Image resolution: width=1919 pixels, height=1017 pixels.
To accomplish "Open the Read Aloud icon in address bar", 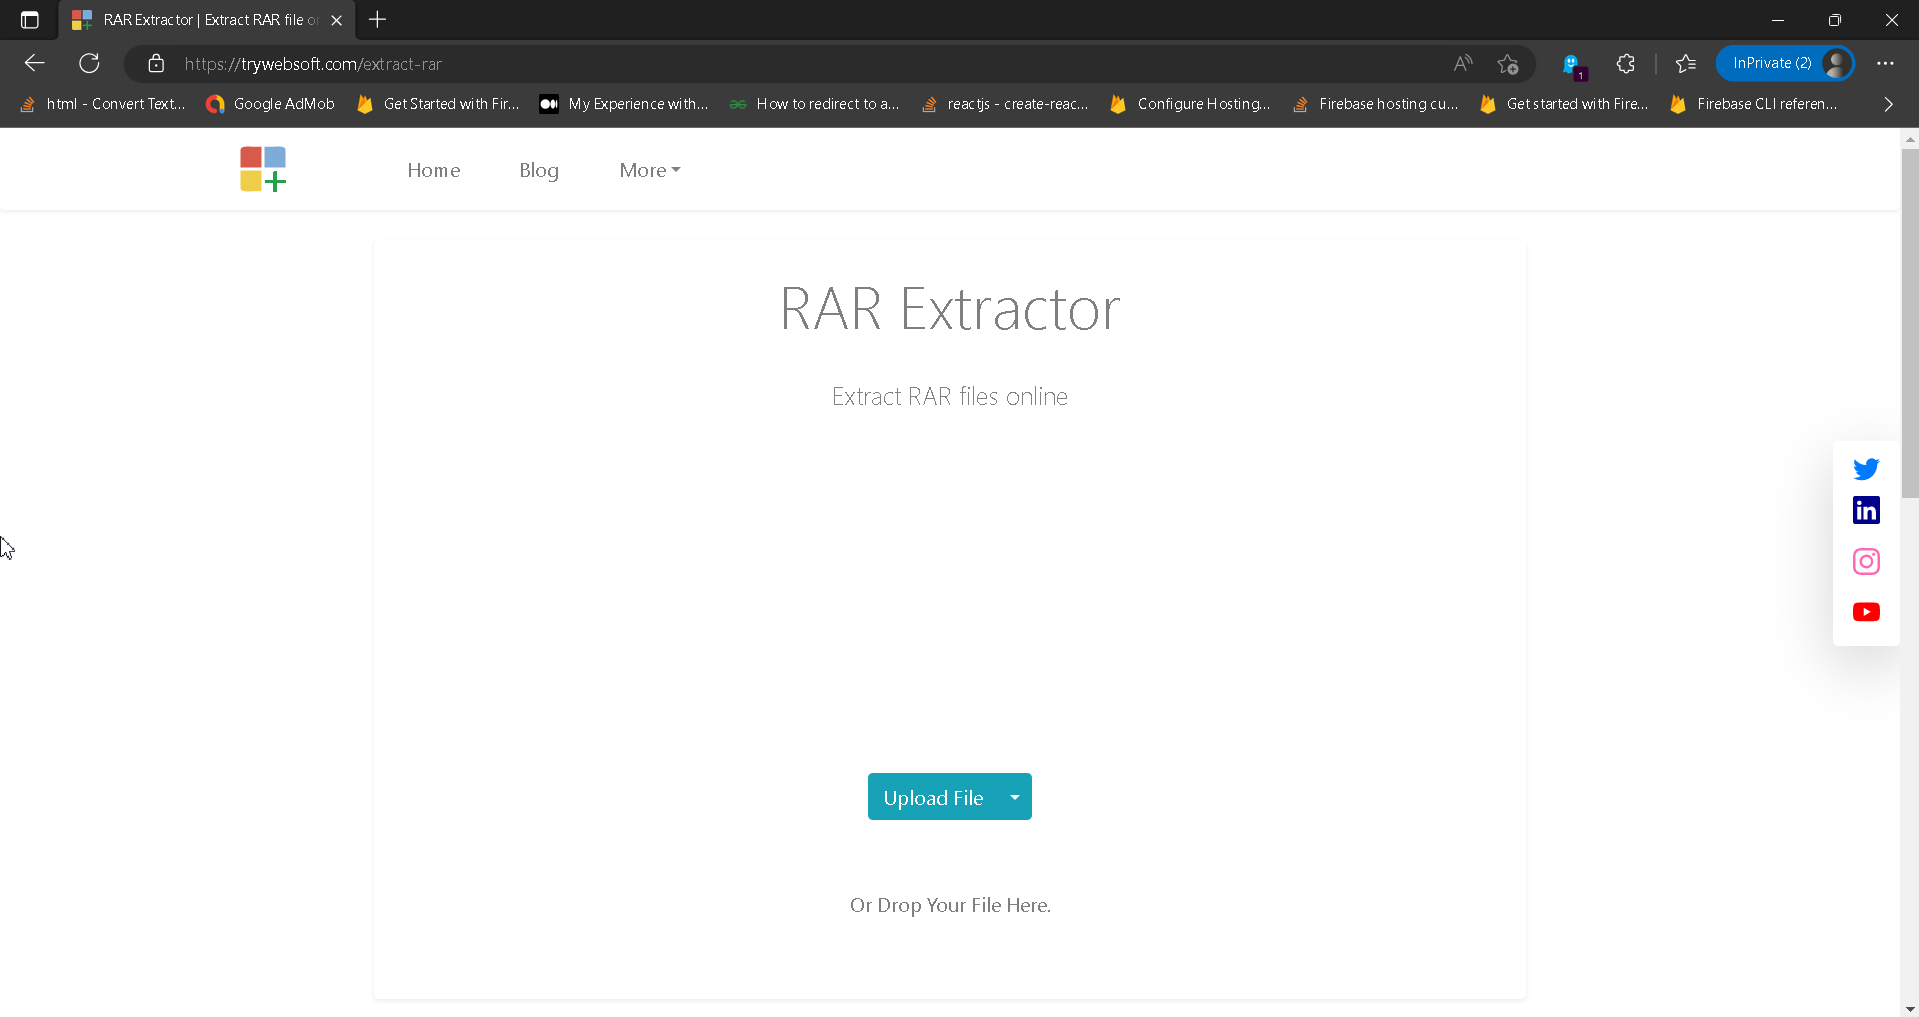I will (1461, 63).
